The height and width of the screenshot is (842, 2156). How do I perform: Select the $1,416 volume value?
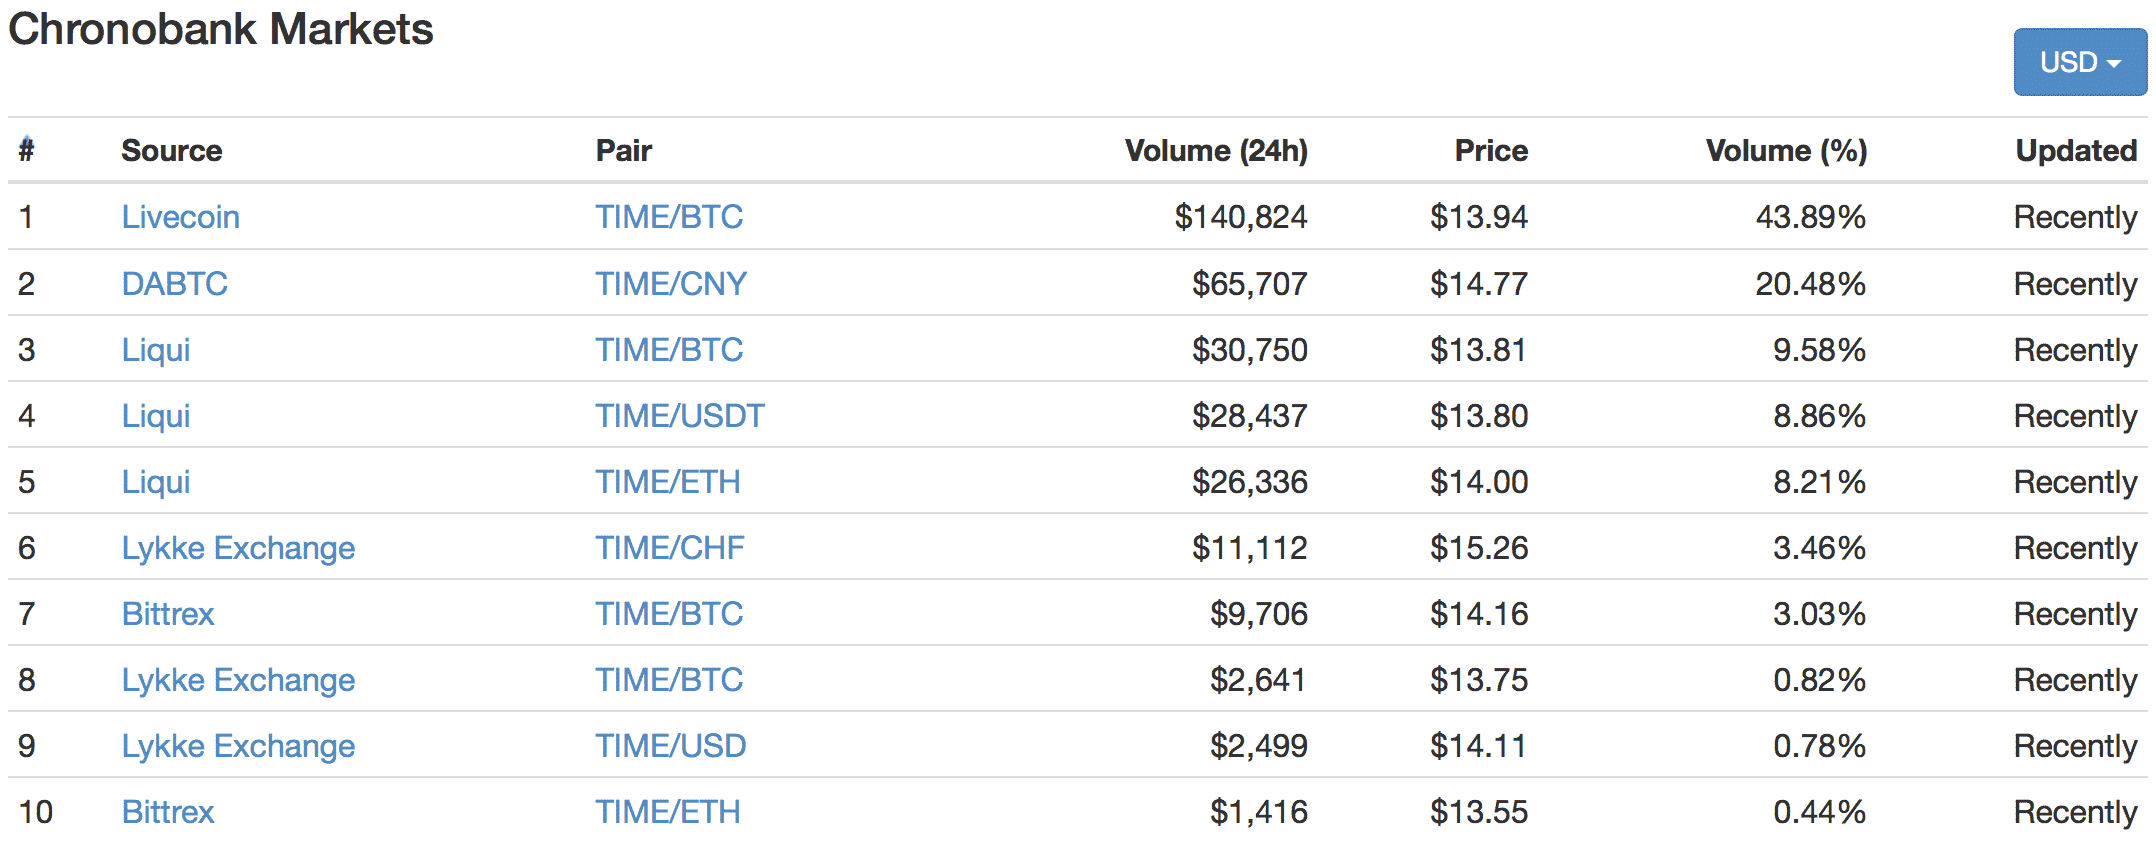tap(1258, 812)
